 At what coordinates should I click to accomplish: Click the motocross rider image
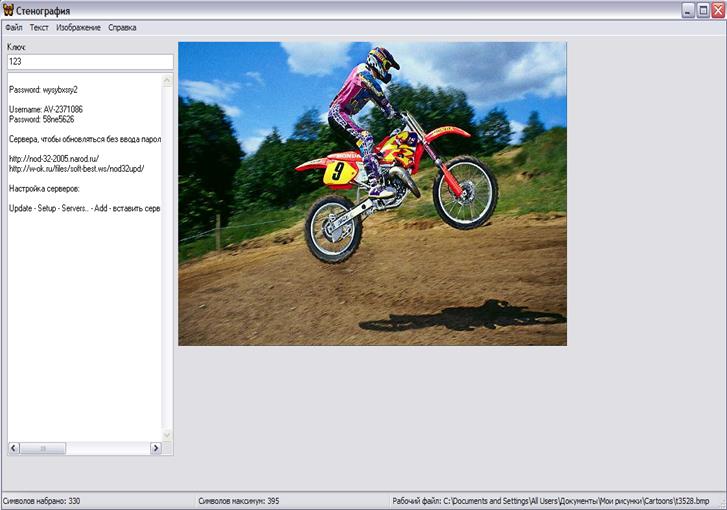click(x=372, y=193)
